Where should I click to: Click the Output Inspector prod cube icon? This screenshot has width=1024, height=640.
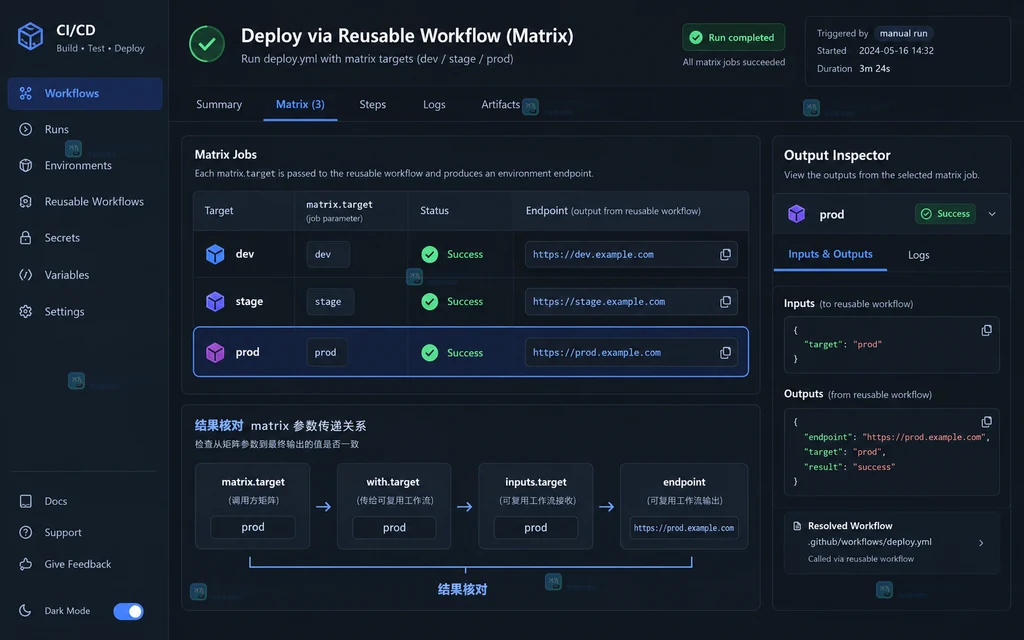coord(796,214)
